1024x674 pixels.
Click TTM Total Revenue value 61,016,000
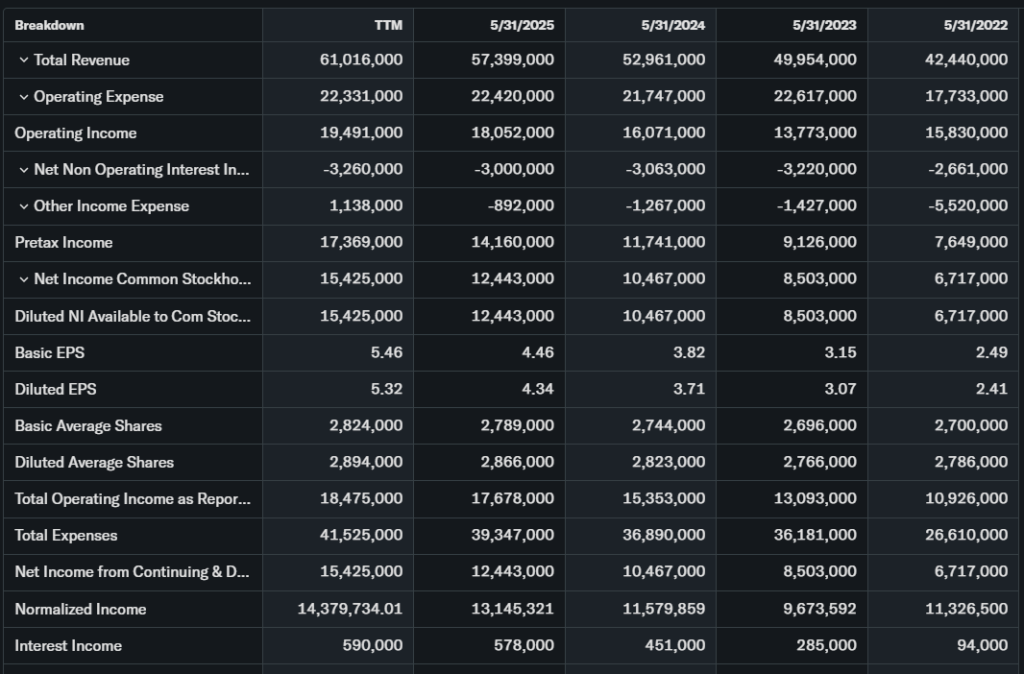(x=361, y=60)
